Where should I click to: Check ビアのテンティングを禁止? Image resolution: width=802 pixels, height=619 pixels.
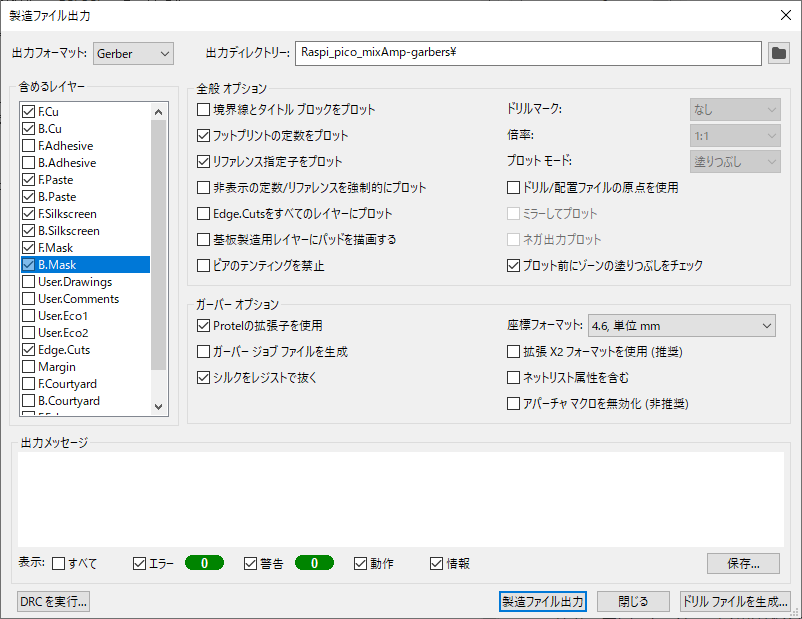[x=204, y=266]
